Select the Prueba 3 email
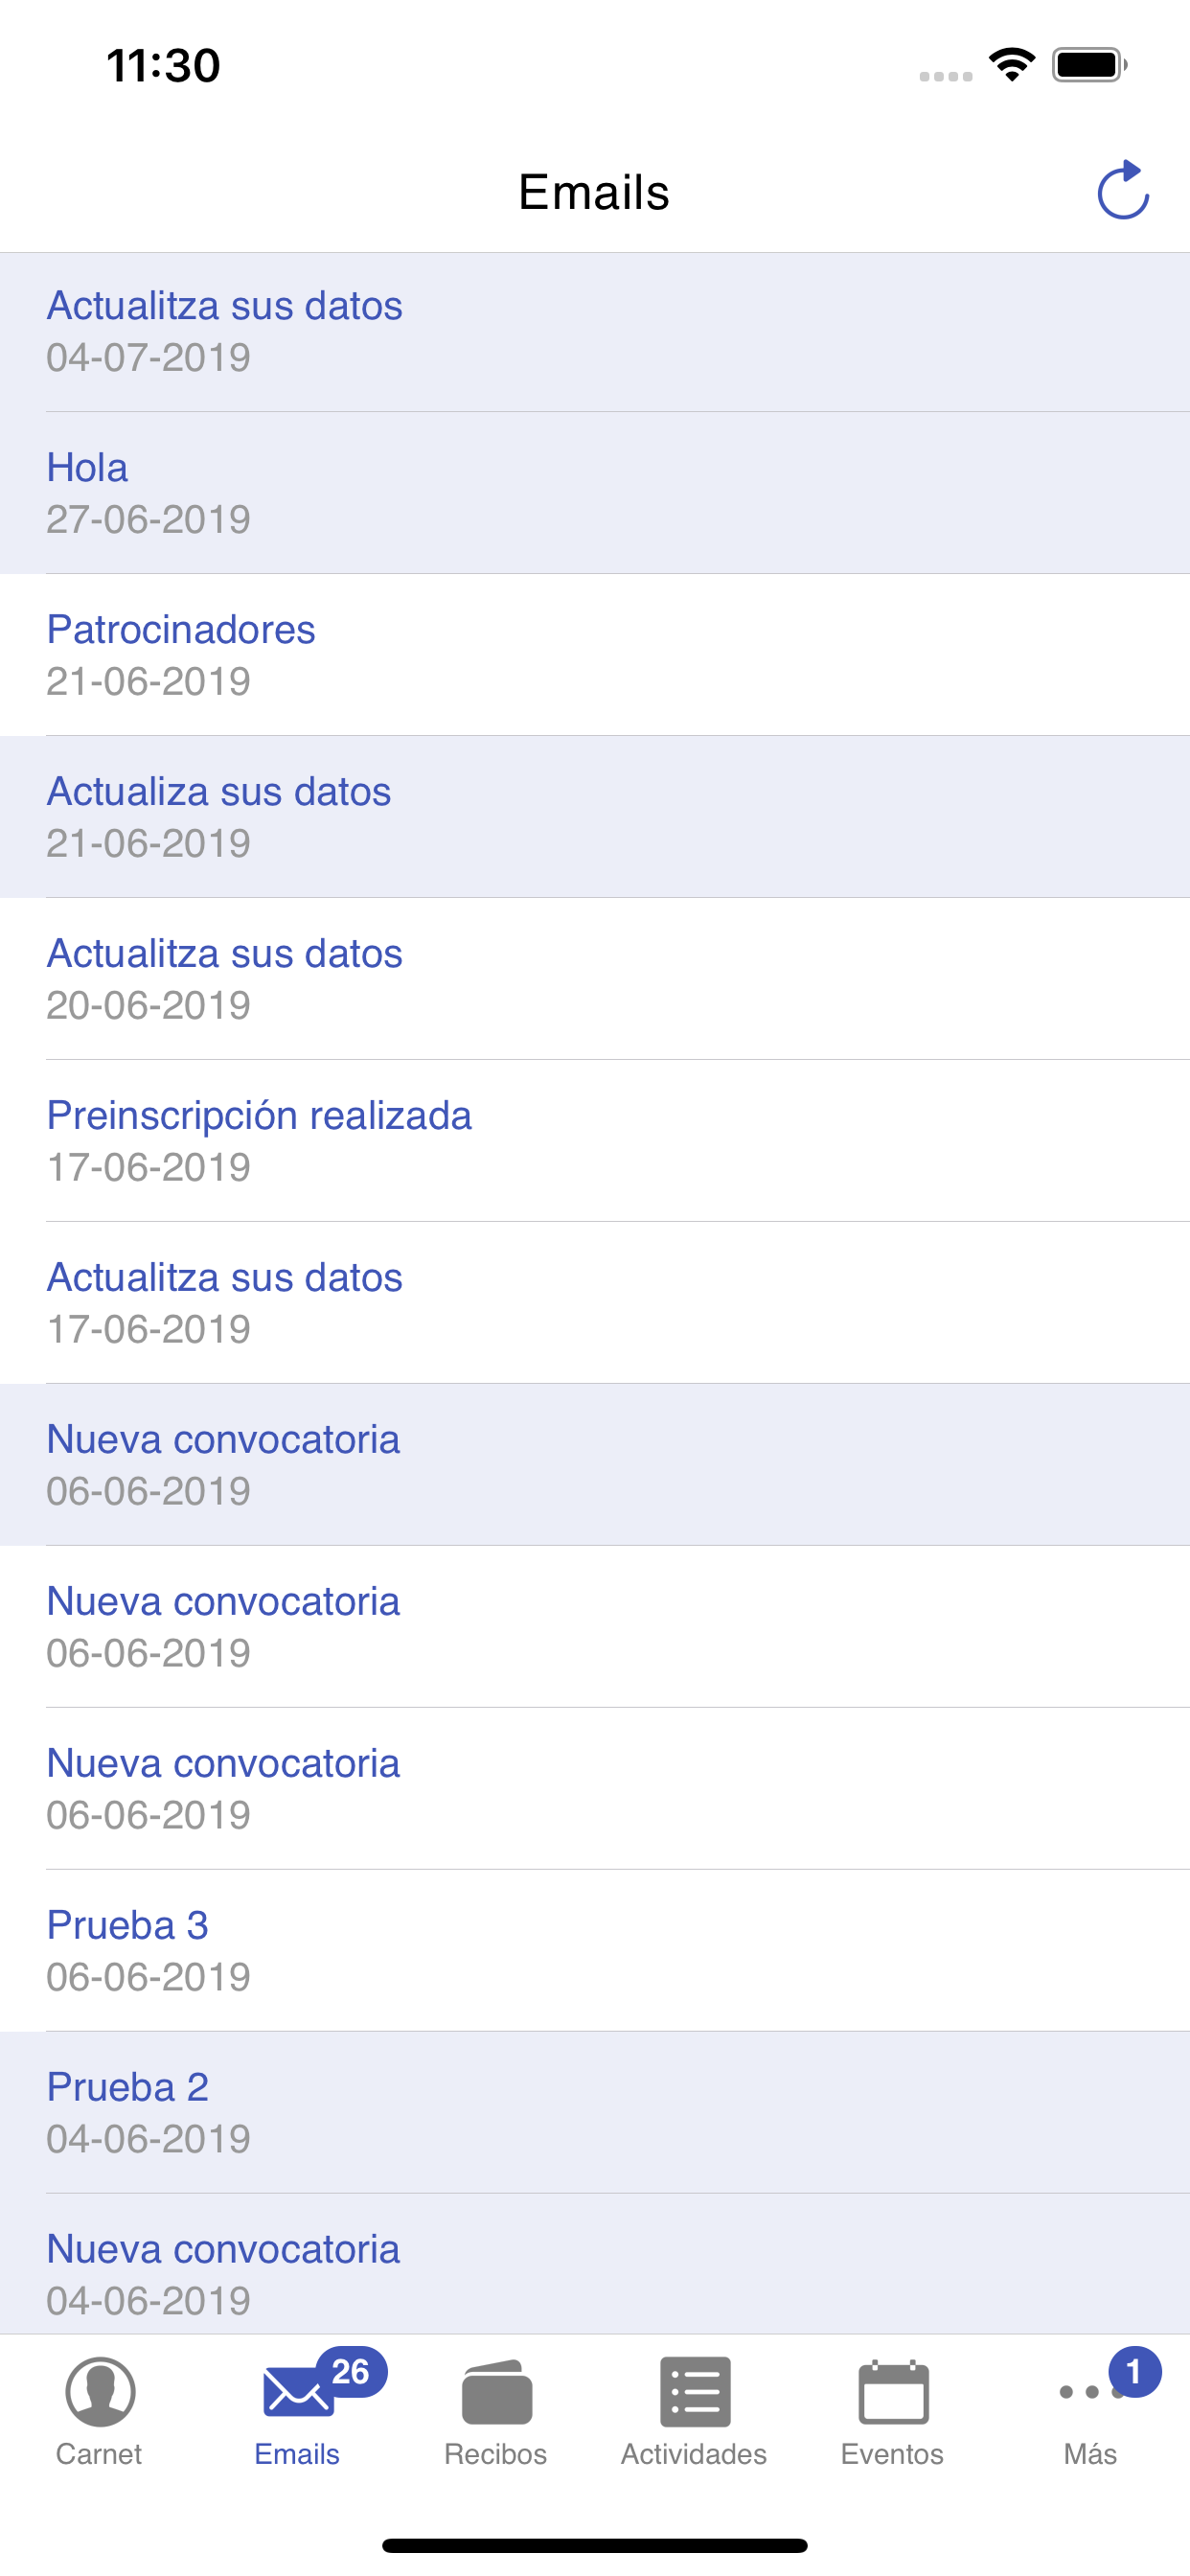Image resolution: width=1190 pixels, height=2576 pixels. pos(595,1950)
